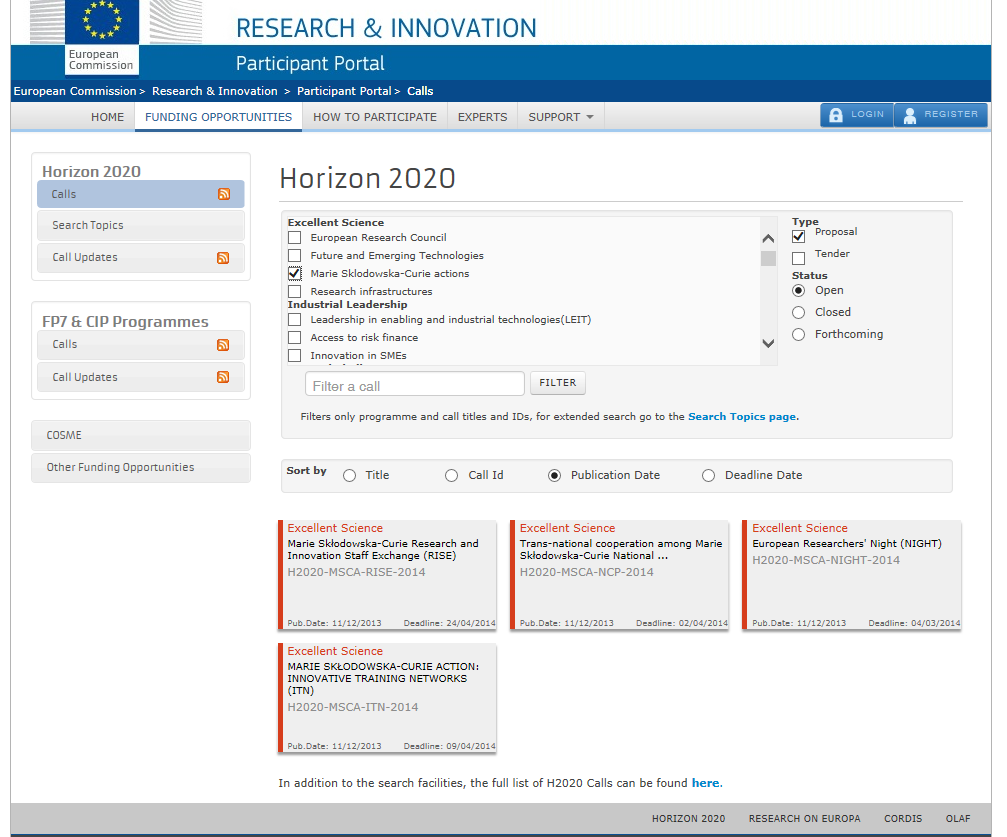Check Access to risk finance
Image resolution: width=1007 pixels, height=837 pixels.
point(295,337)
